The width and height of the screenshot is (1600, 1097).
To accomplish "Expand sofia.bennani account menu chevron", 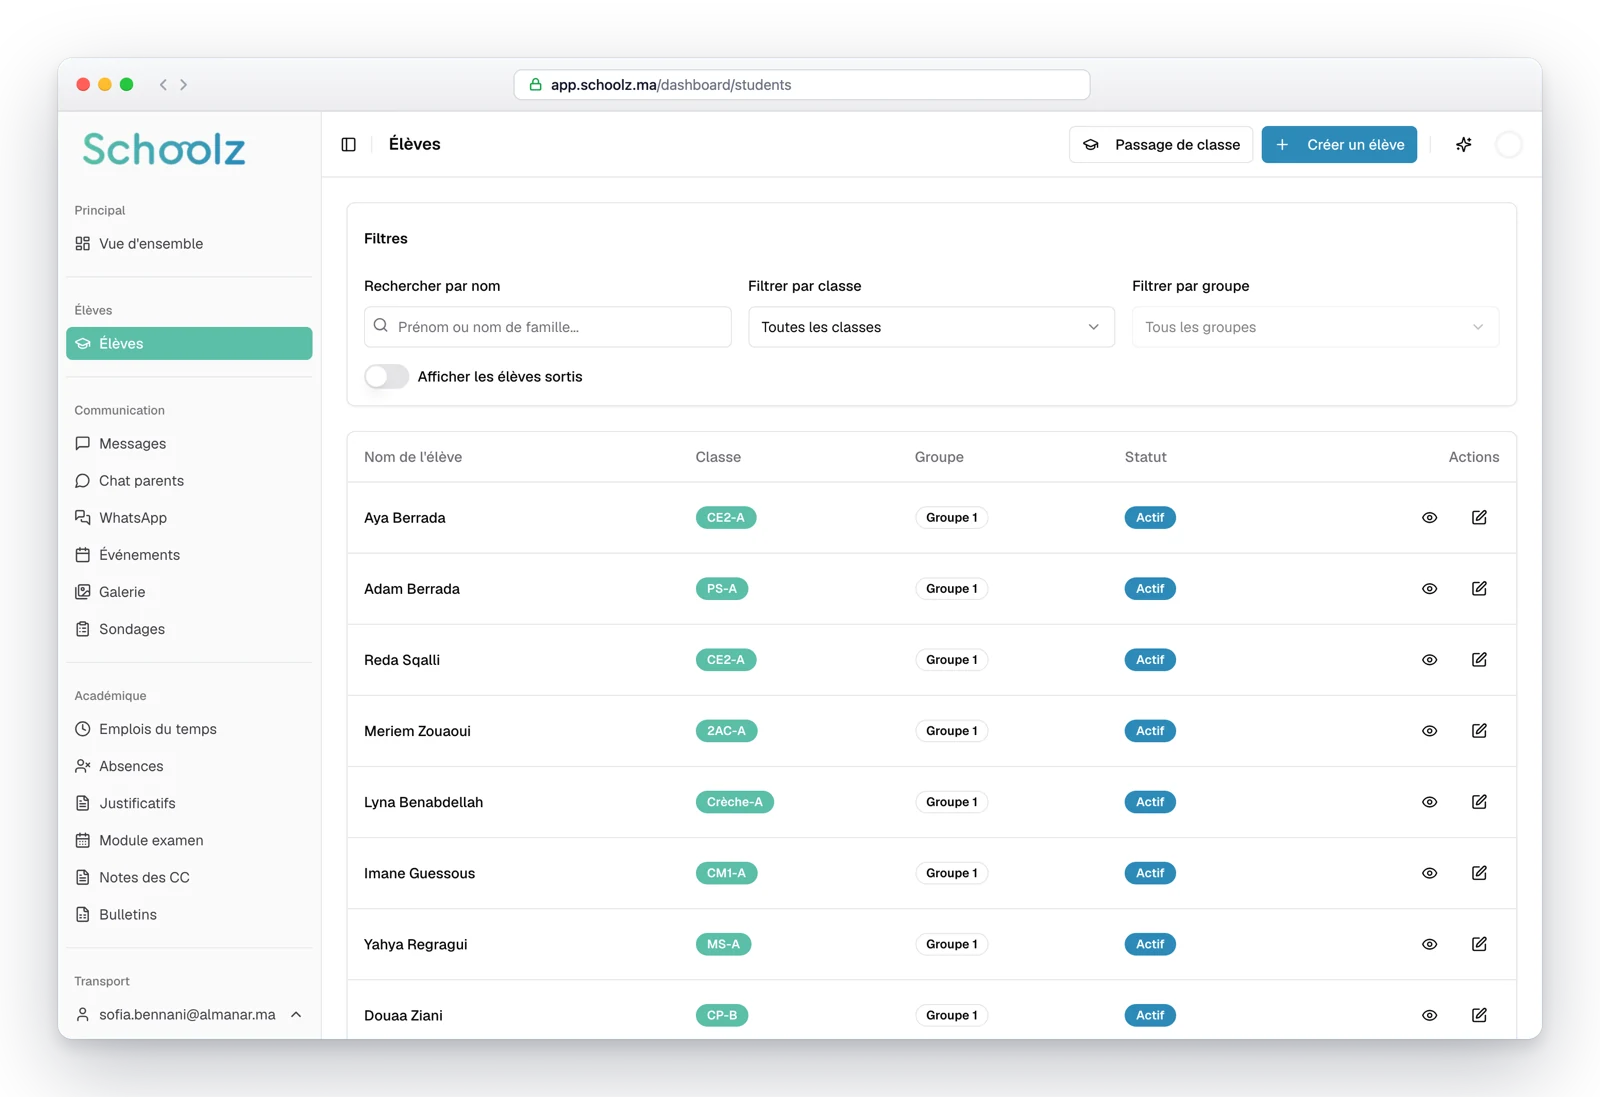I will (x=296, y=1014).
